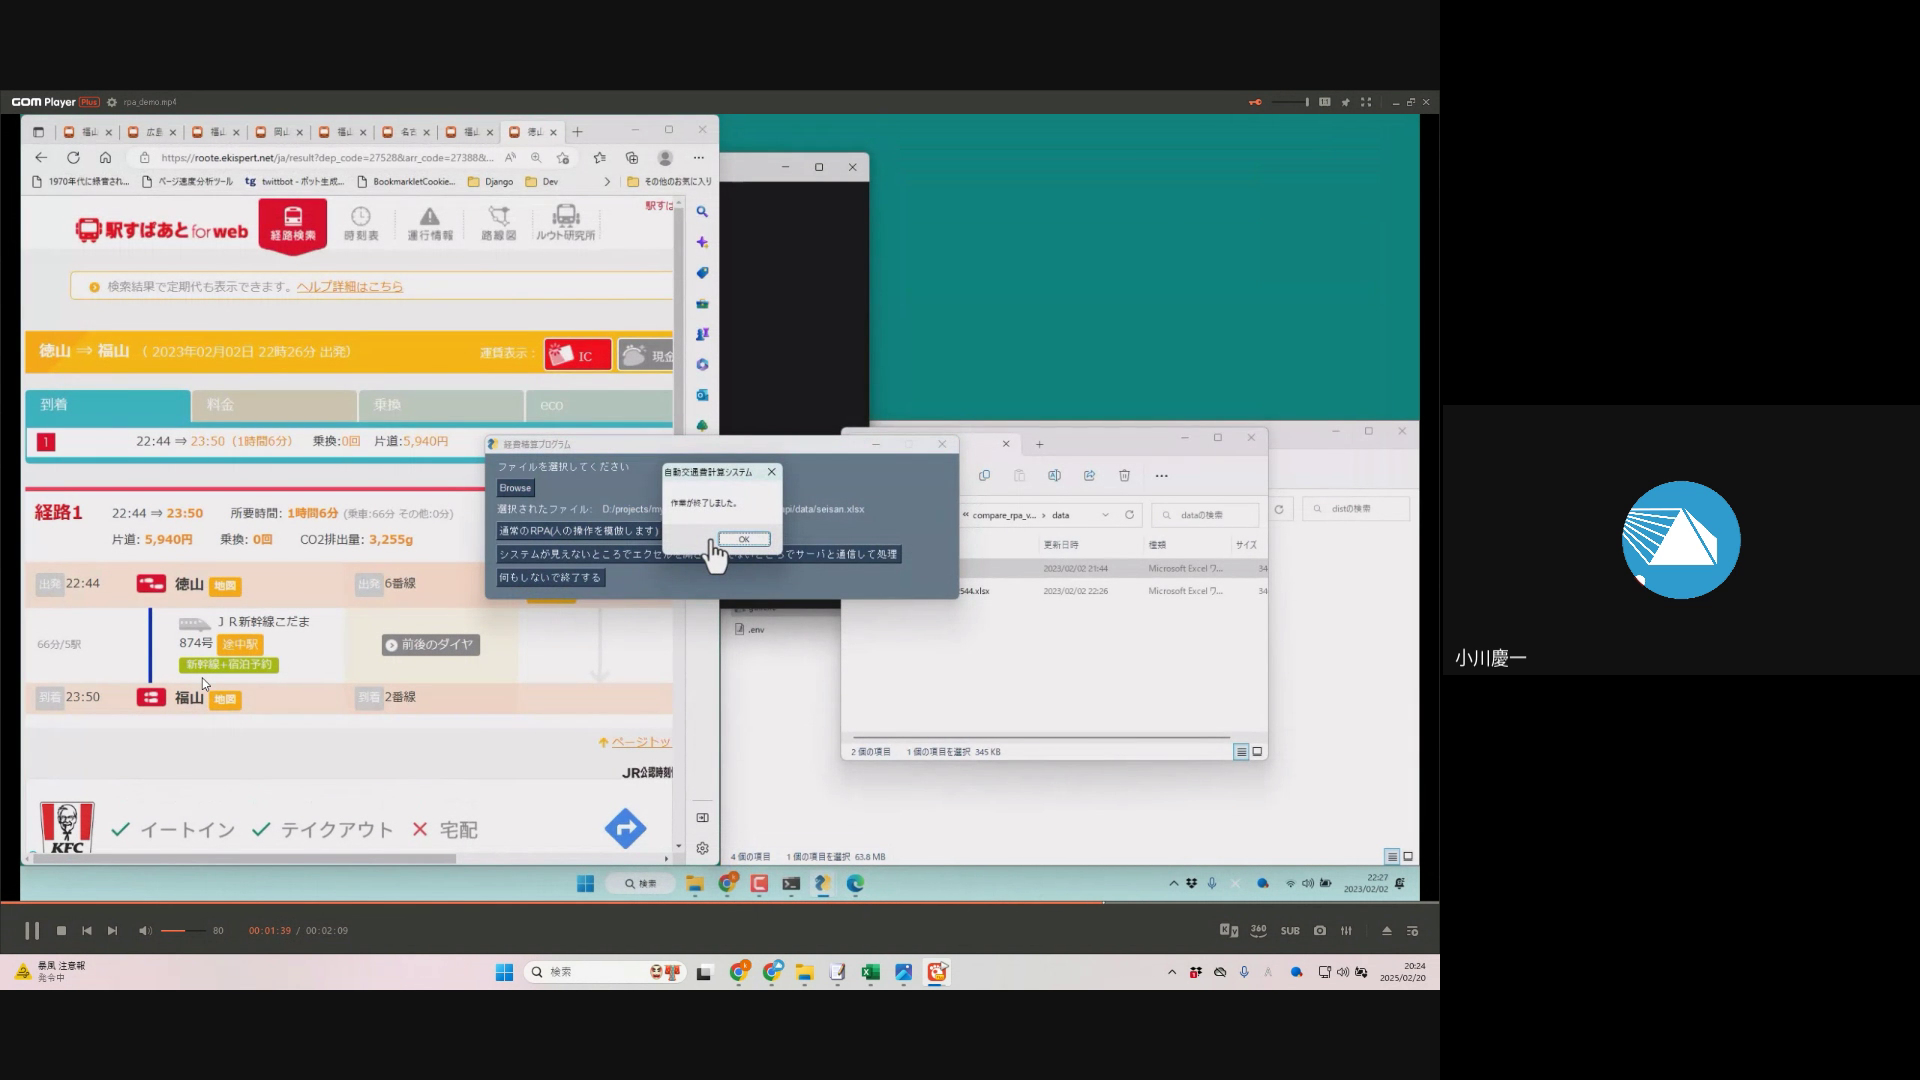Screen dimensions: 1920x1080
Task: Open the SUB subtitle settings
Action: (x=1290, y=931)
